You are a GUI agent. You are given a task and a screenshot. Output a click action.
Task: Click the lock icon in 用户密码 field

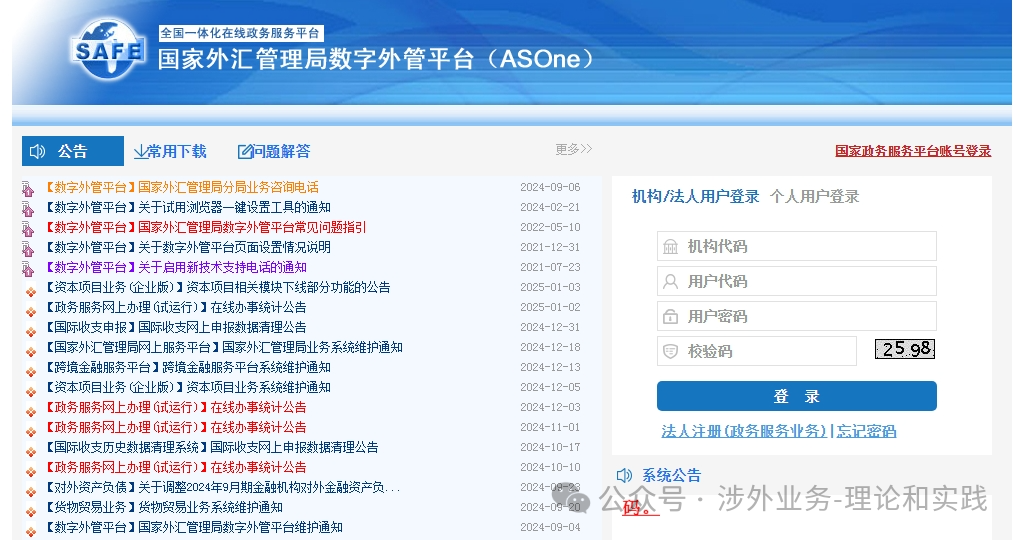pyautogui.click(x=670, y=317)
